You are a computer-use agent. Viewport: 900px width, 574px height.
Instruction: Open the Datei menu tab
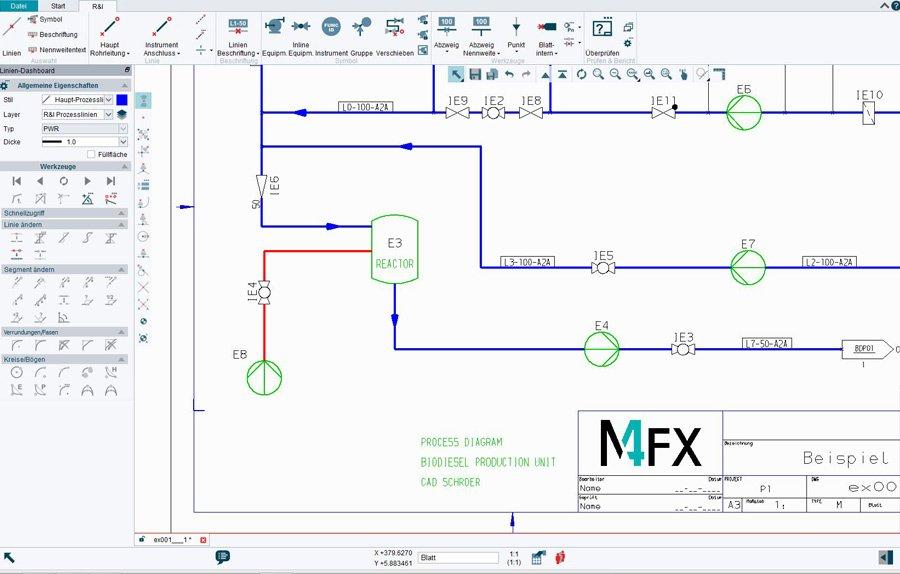coord(18,6)
